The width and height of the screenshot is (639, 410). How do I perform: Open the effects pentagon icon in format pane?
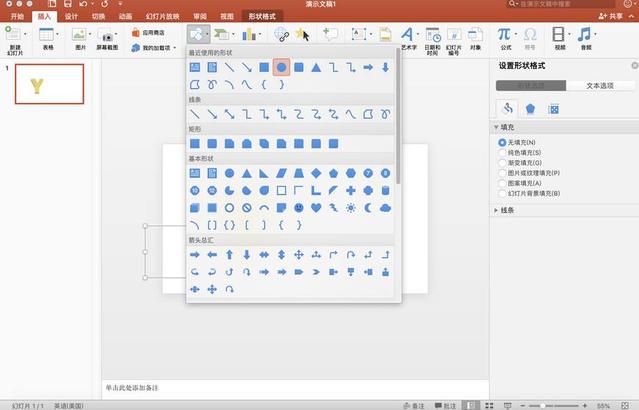pyautogui.click(x=530, y=109)
